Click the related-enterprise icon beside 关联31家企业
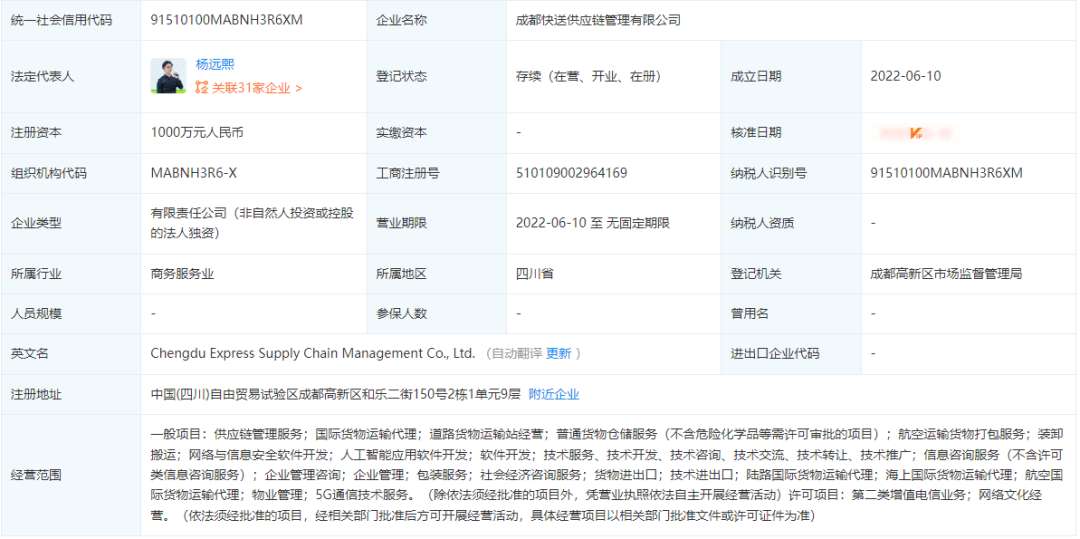 (201, 88)
